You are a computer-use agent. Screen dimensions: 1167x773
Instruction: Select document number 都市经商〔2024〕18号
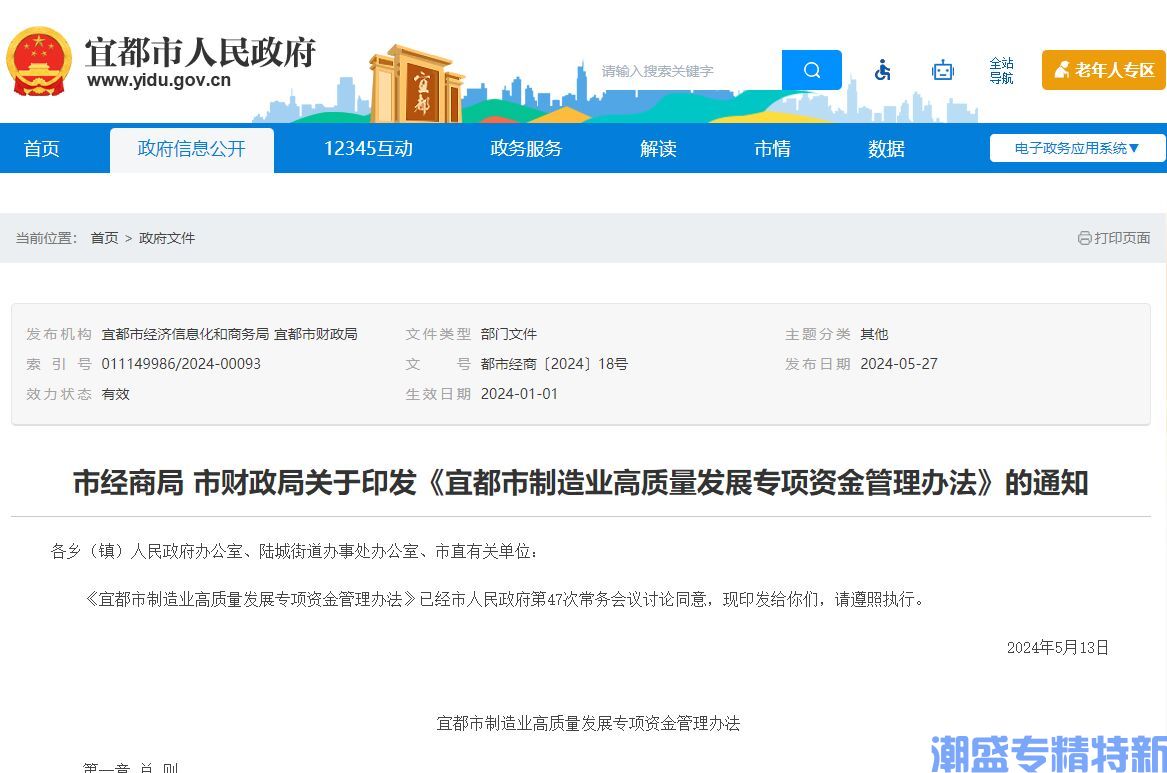click(x=554, y=364)
